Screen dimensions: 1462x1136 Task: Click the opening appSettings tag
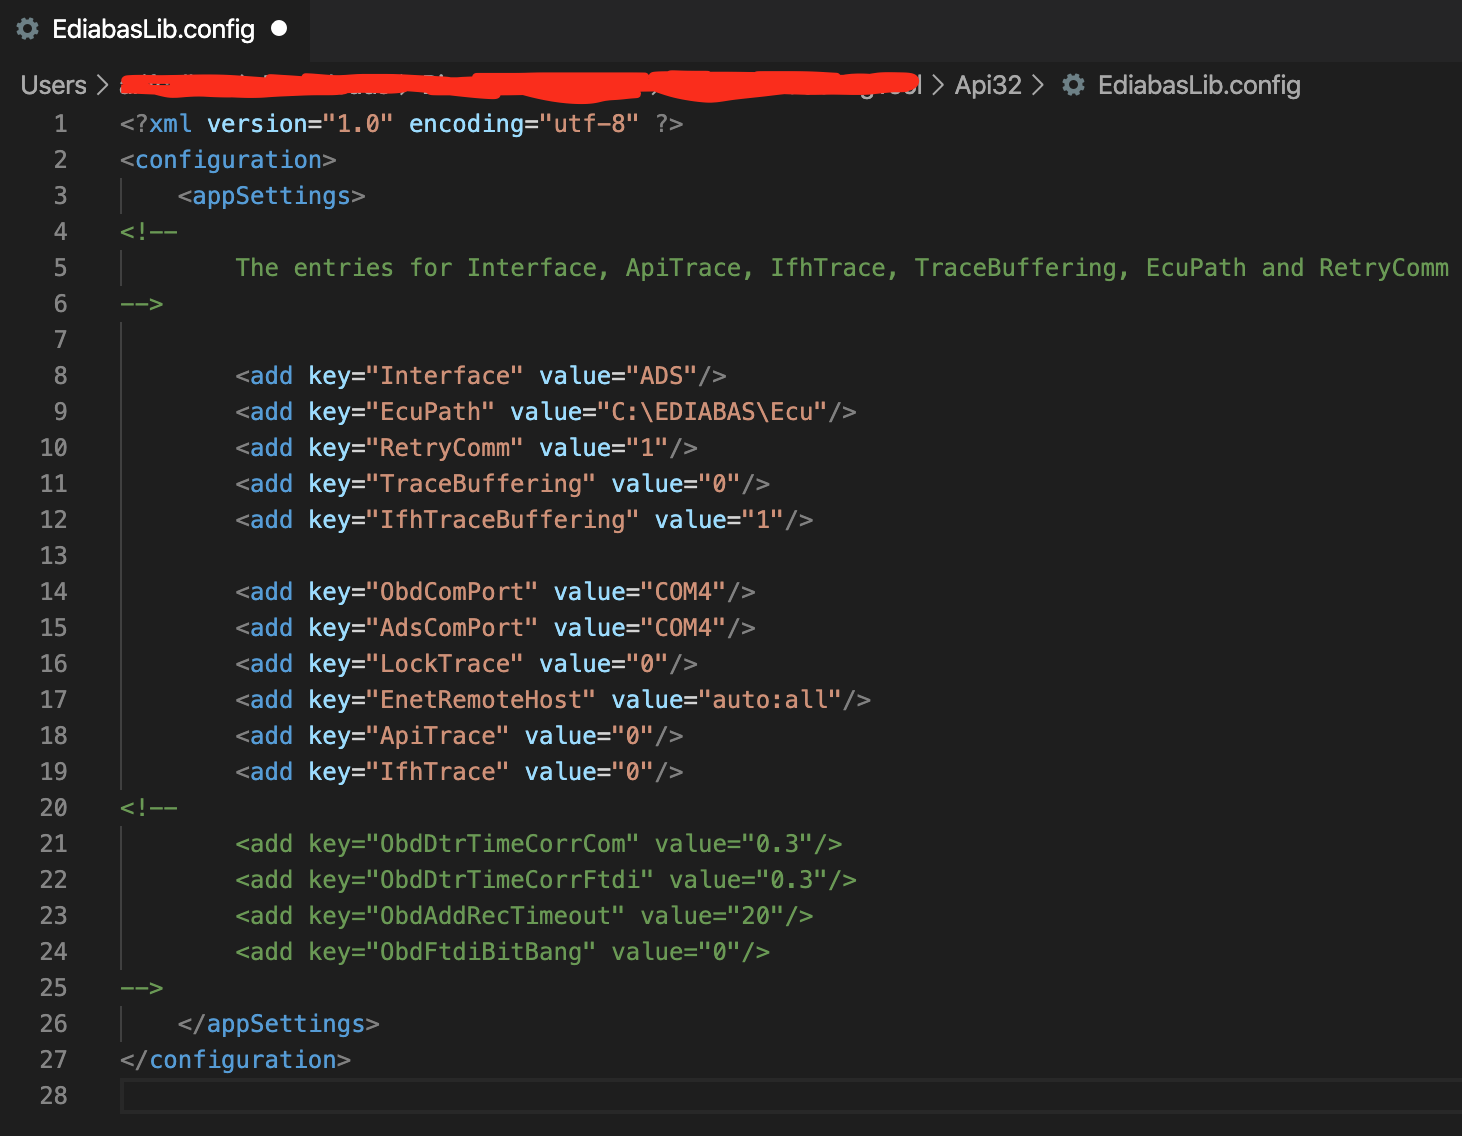tap(271, 196)
